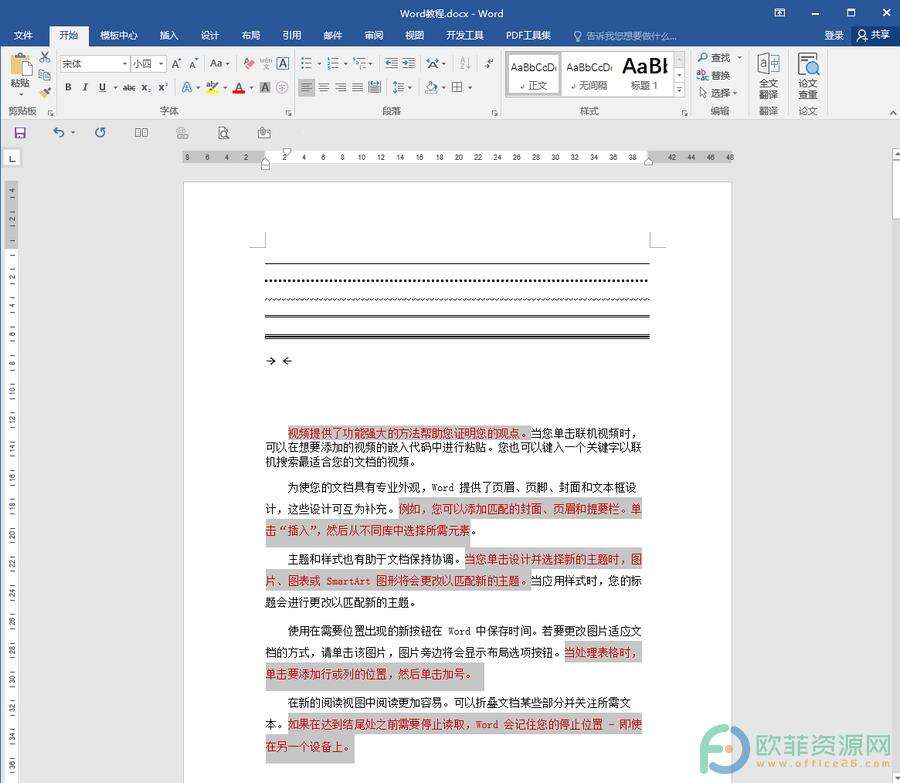The image size is (900, 783).
Task: Open the bullet list dropdown arrow
Action: tap(319, 64)
